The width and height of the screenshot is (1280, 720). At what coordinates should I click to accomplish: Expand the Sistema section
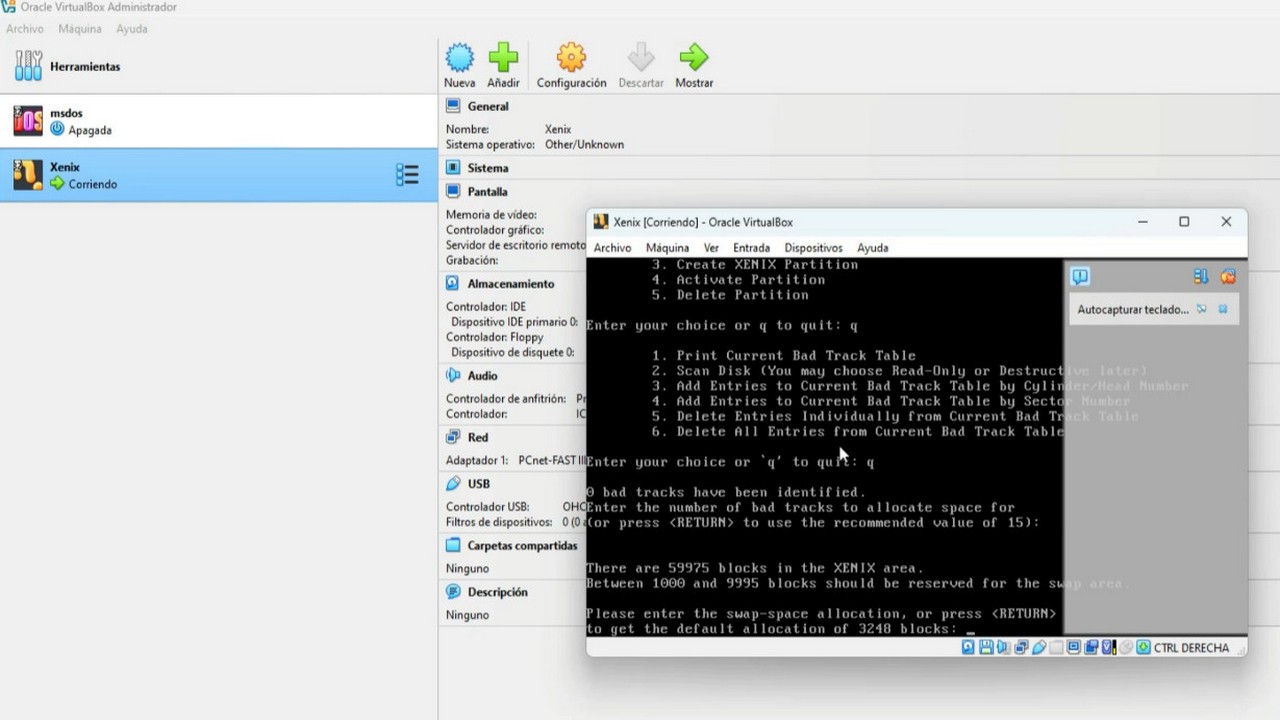pos(488,168)
